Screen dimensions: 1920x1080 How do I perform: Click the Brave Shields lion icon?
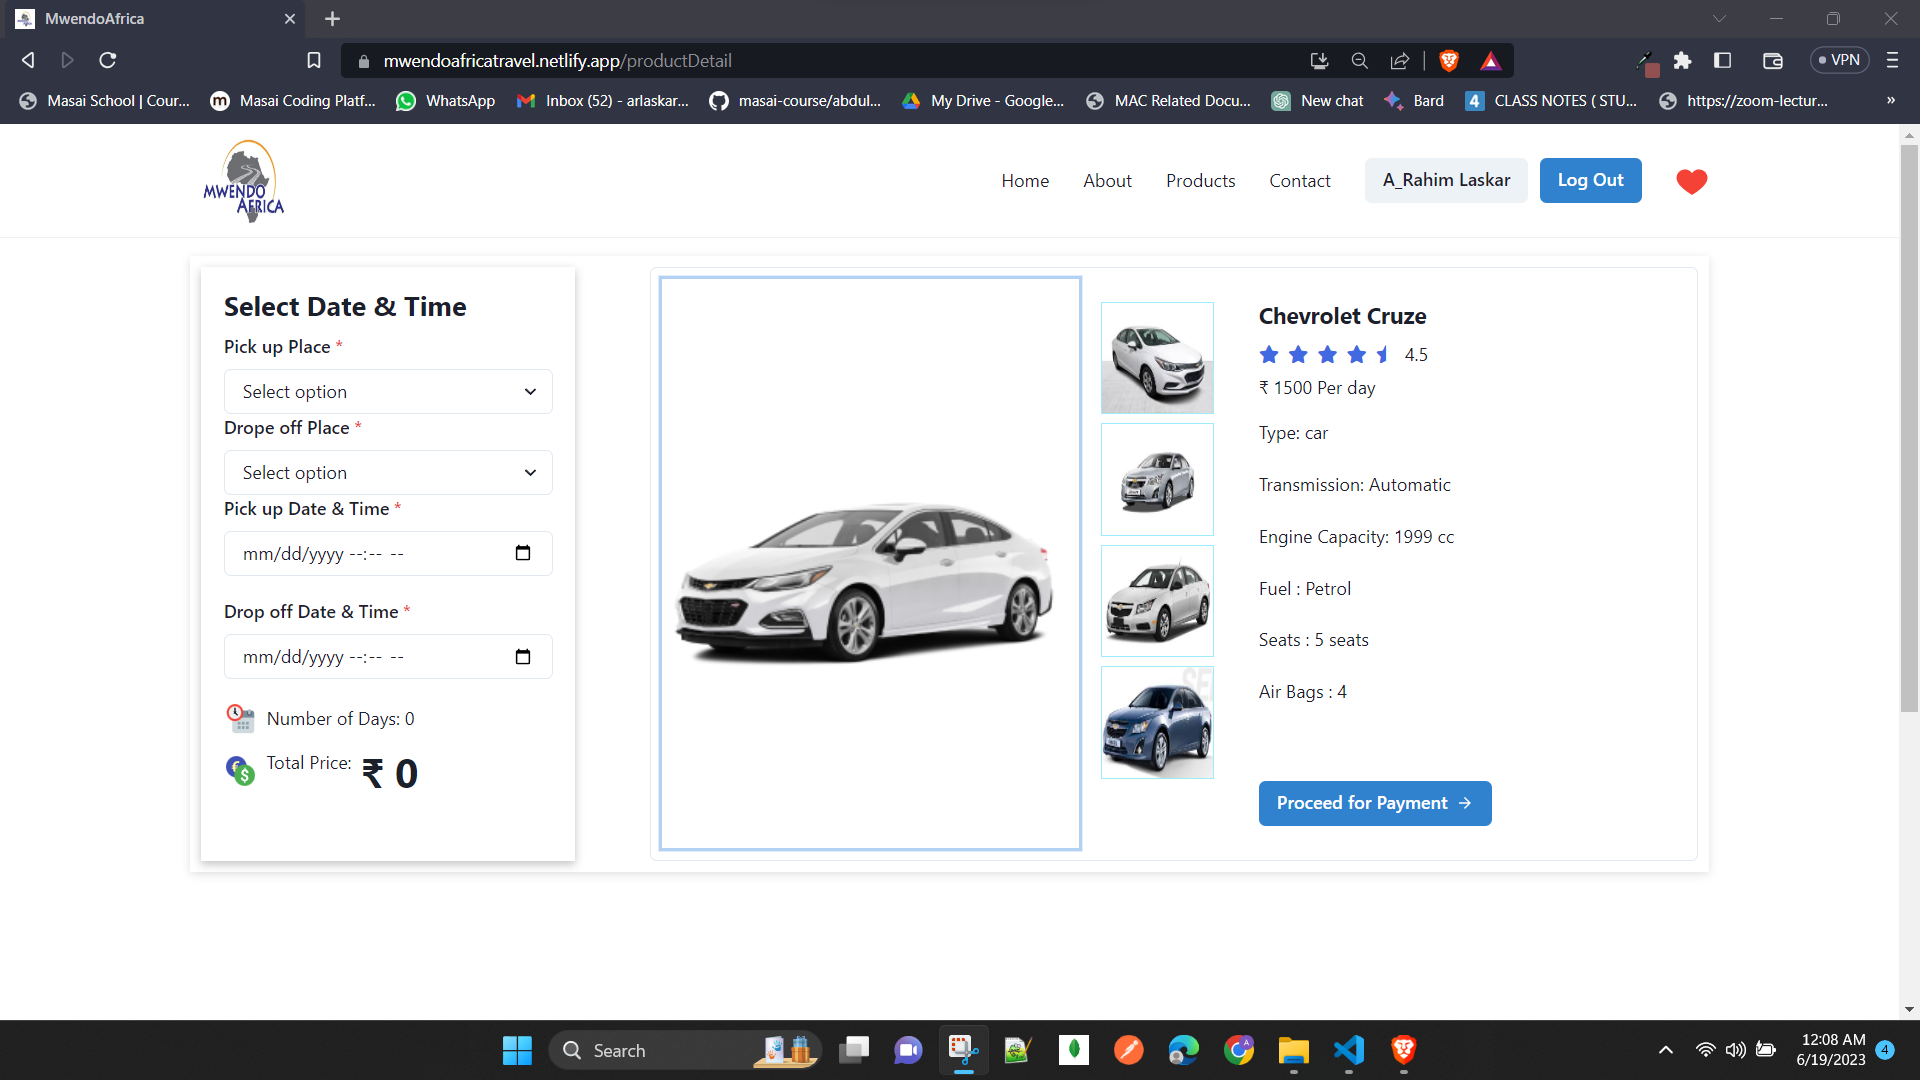tap(1448, 61)
